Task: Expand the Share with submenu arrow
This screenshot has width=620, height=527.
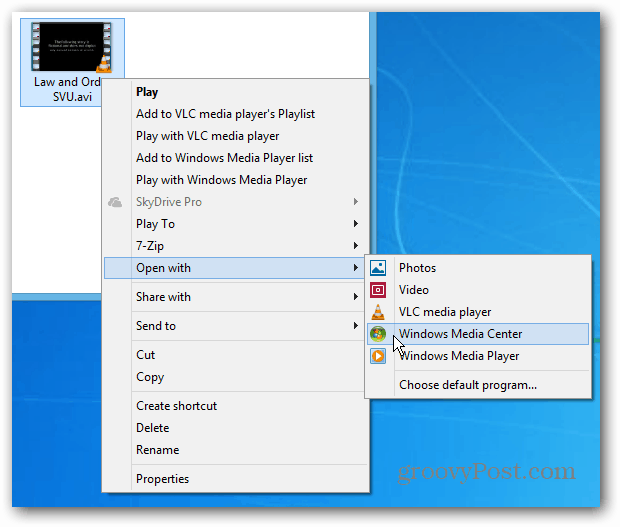Action: click(356, 297)
